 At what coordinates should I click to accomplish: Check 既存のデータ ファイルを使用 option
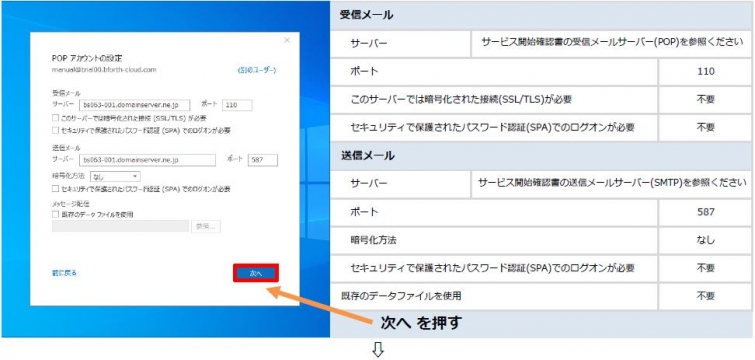click(x=55, y=214)
